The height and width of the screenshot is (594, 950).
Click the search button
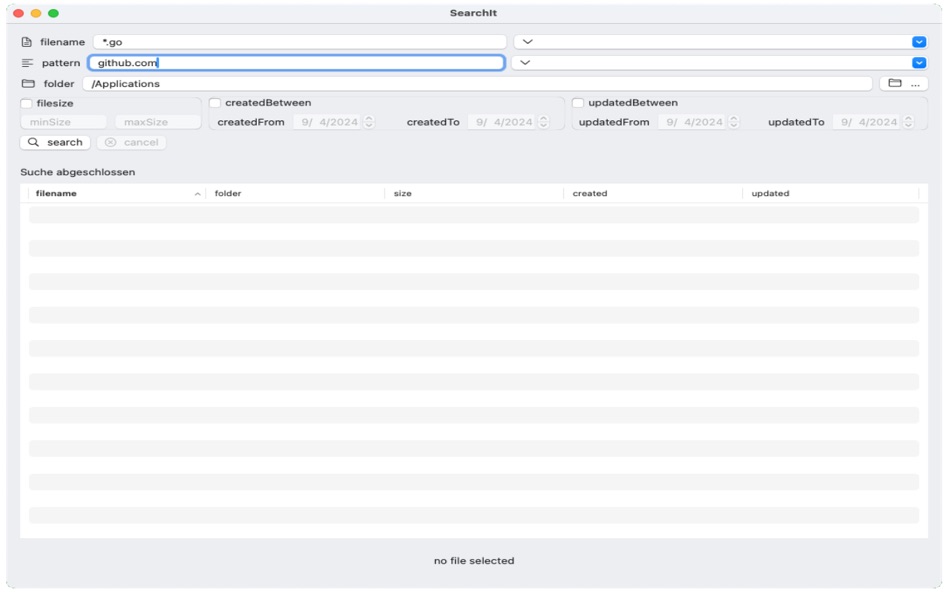pos(57,141)
